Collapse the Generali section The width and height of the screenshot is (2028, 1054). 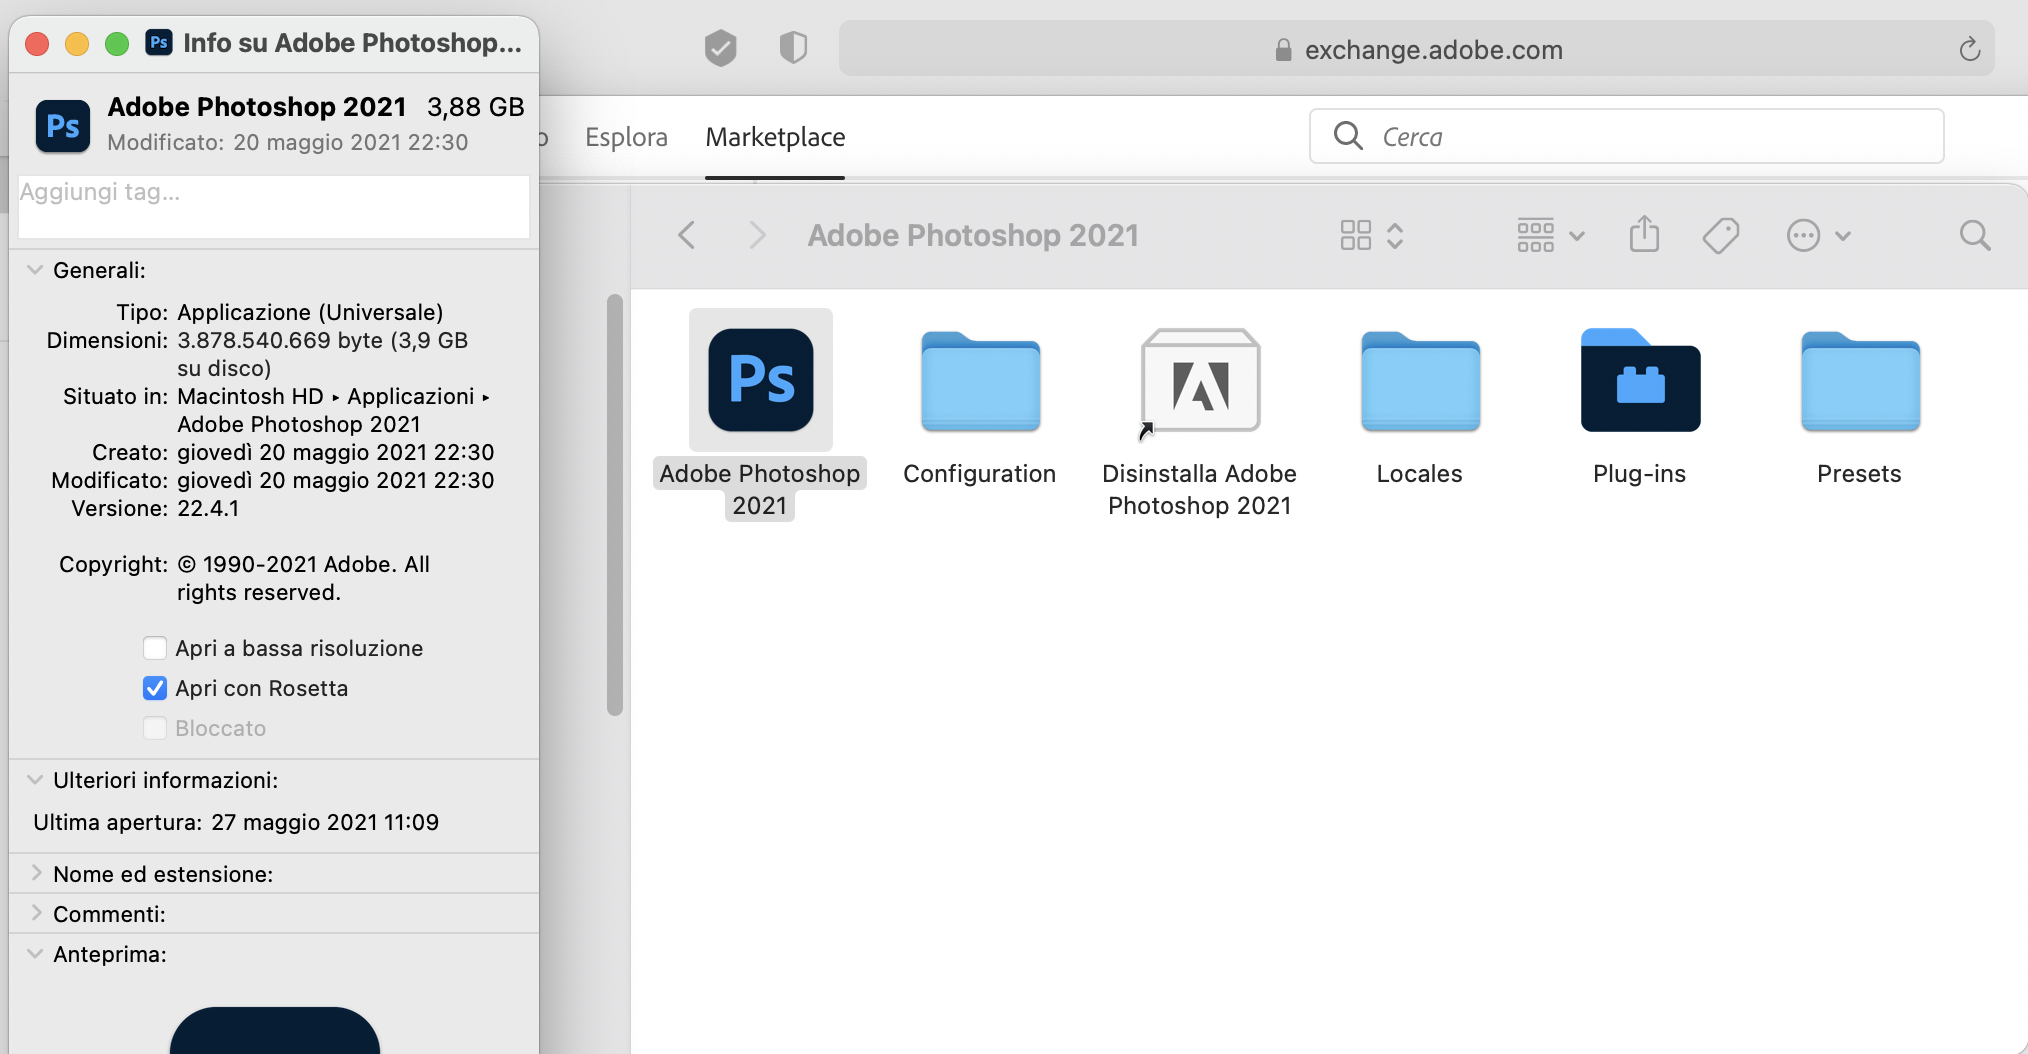35,270
